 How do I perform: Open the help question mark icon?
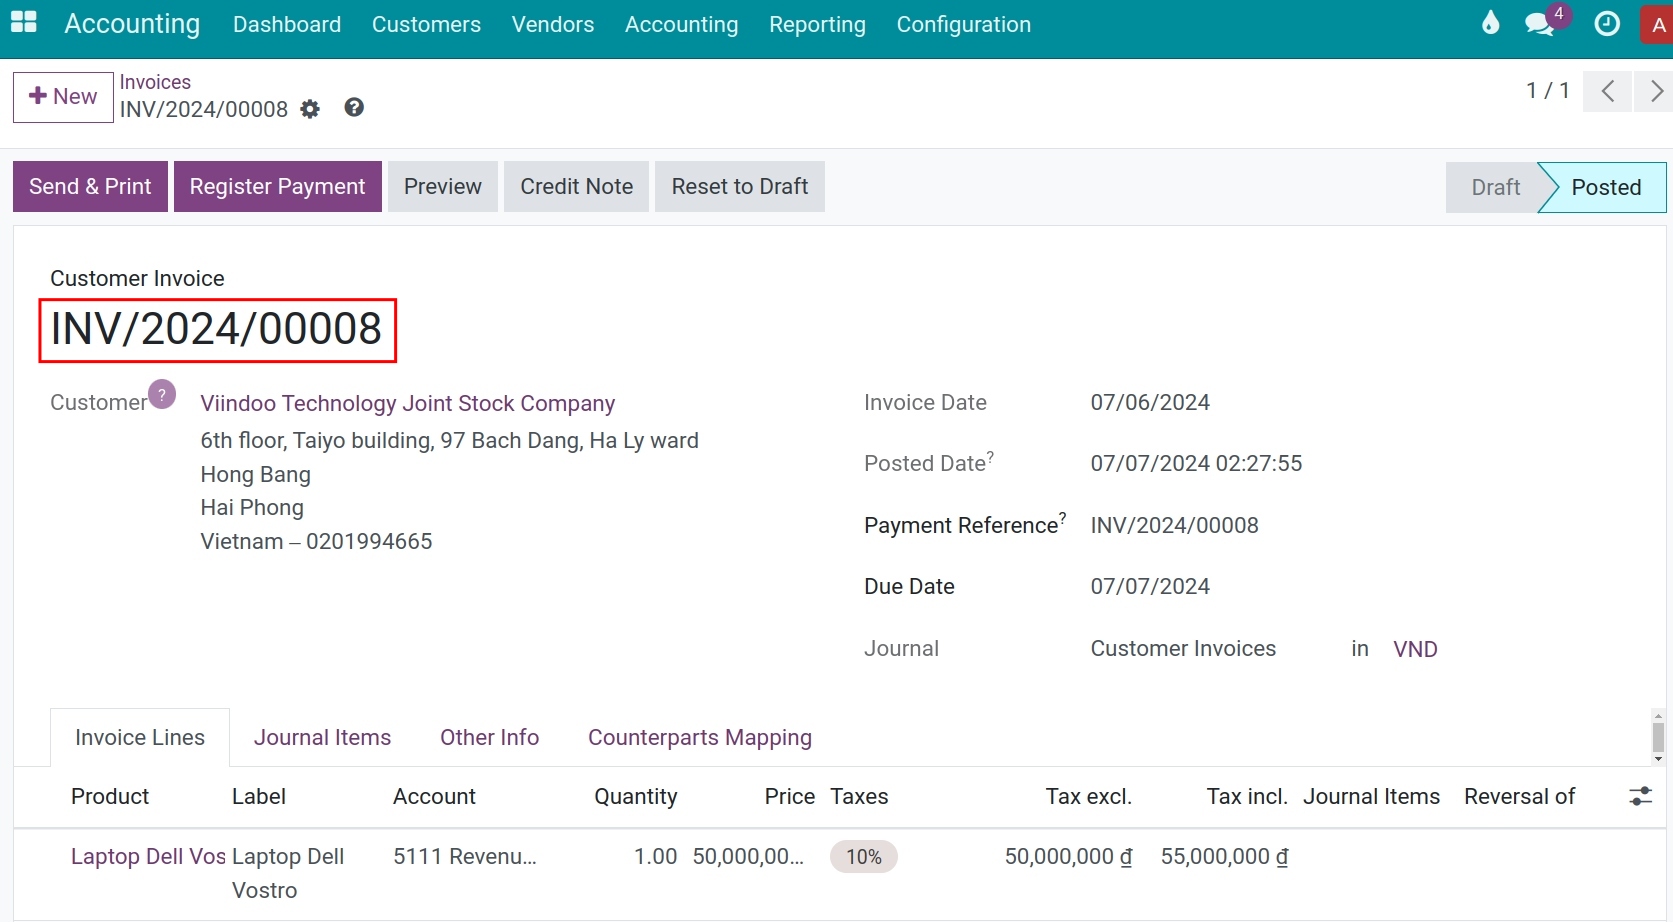coord(354,107)
